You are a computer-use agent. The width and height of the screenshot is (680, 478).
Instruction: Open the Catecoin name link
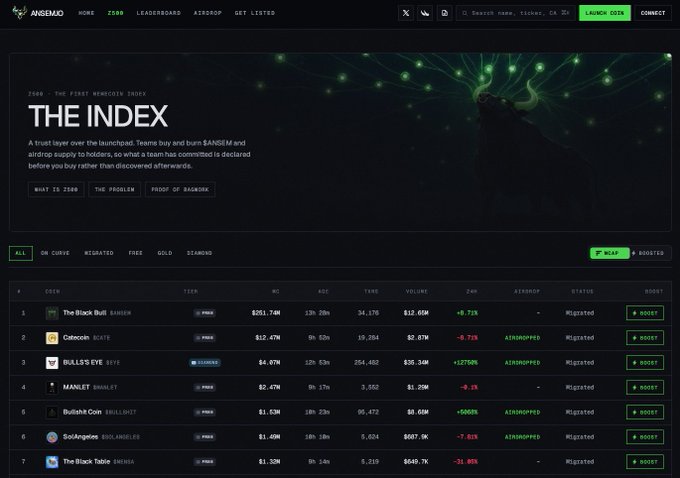[x=76, y=337]
